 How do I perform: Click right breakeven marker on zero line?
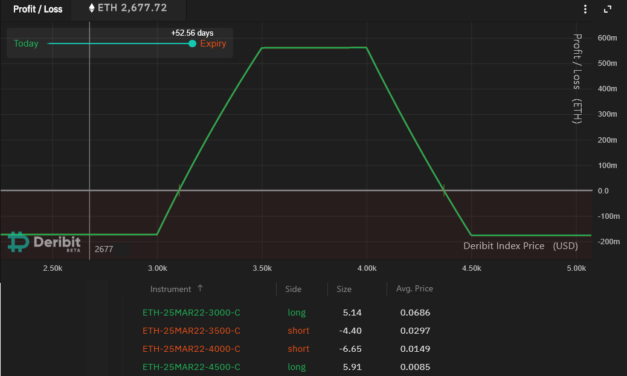point(444,190)
